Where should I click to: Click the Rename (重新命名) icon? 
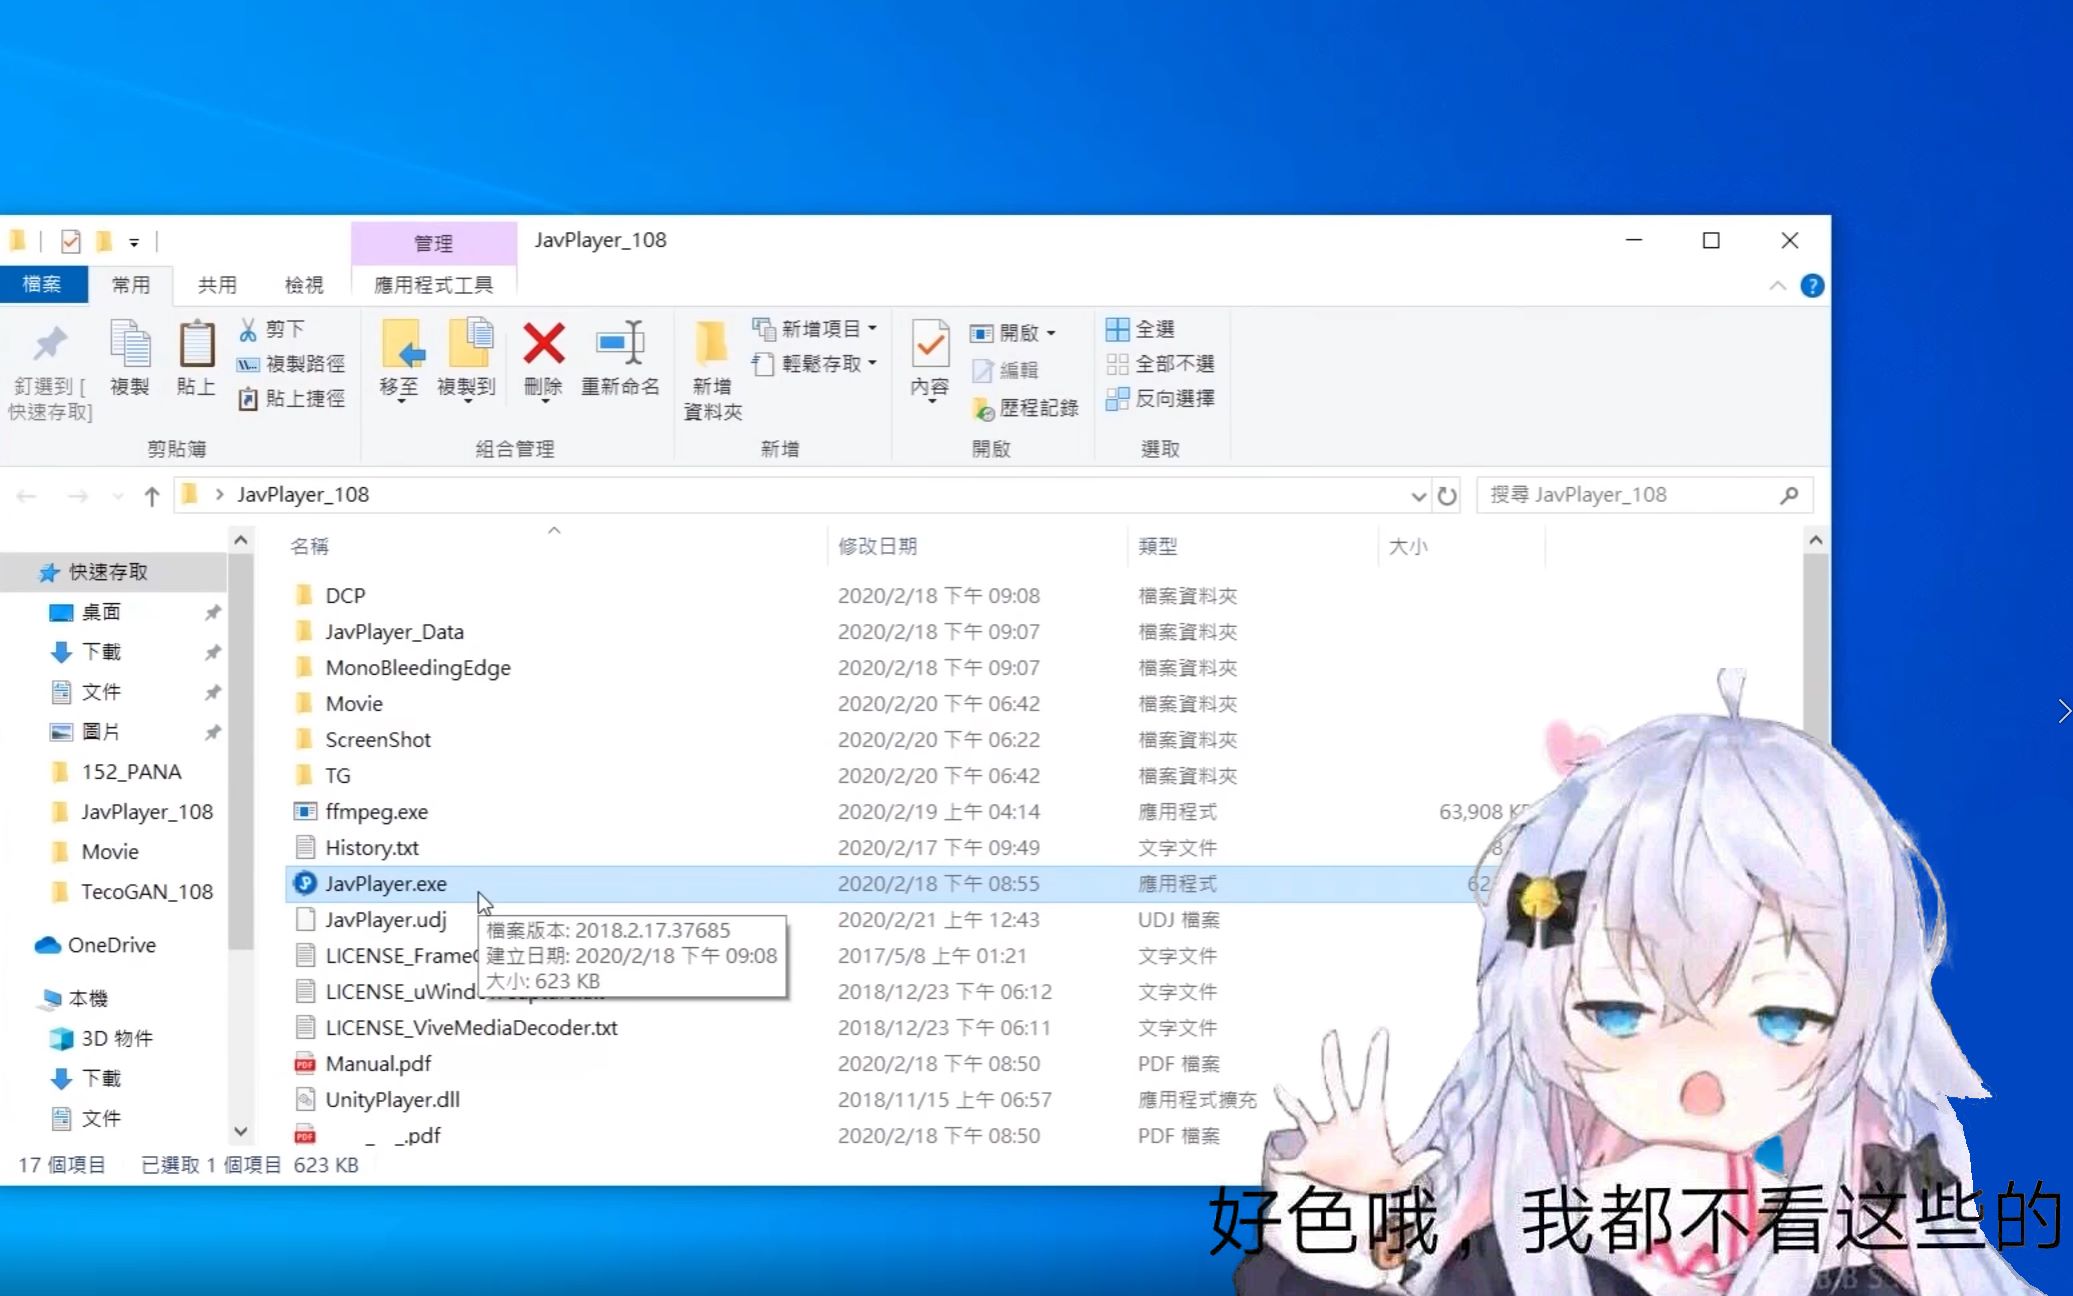click(x=621, y=344)
